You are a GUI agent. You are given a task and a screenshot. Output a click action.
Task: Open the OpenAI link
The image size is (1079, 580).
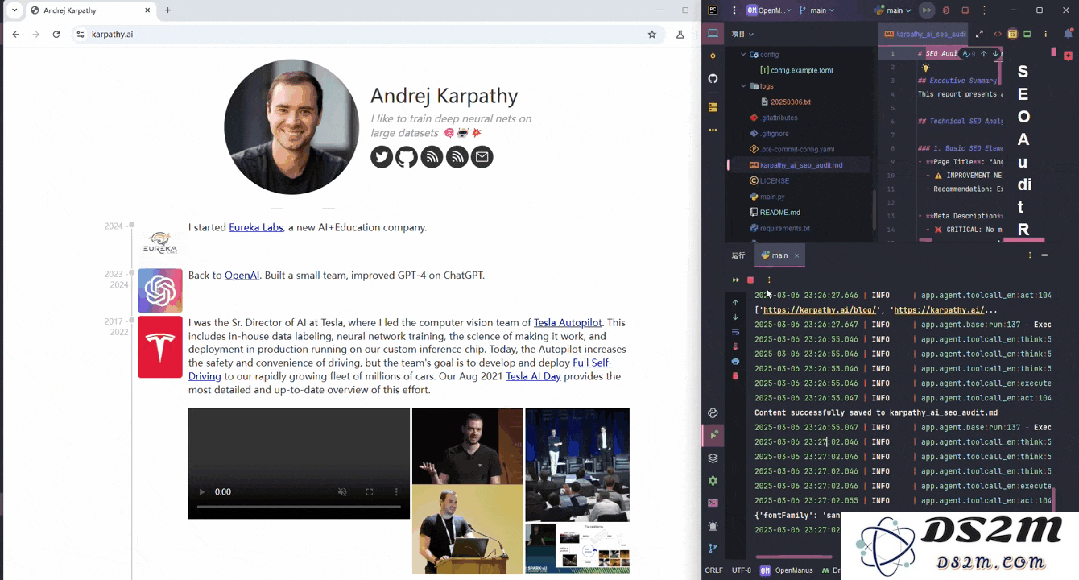(x=242, y=275)
